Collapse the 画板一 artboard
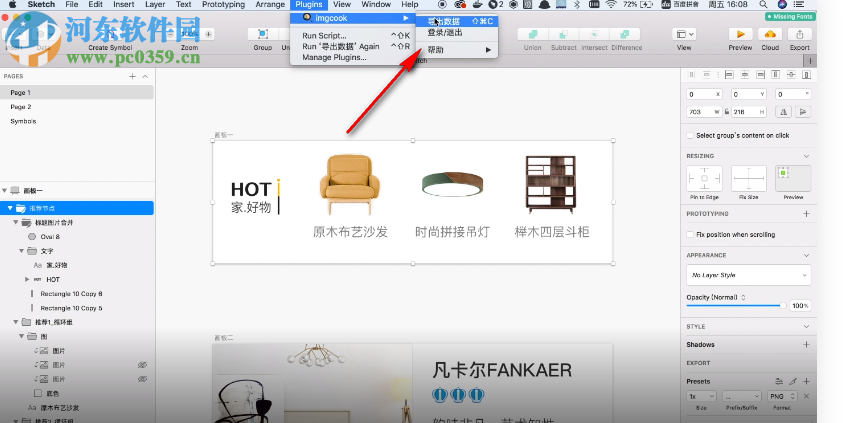The width and height of the screenshot is (862, 423). (x=4, y=190)
